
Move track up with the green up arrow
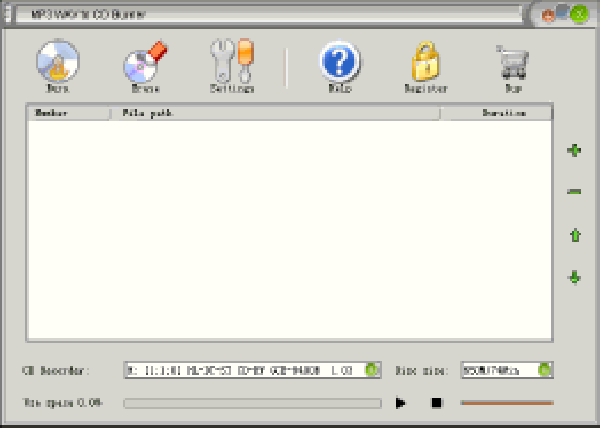(x=575, y=235)
